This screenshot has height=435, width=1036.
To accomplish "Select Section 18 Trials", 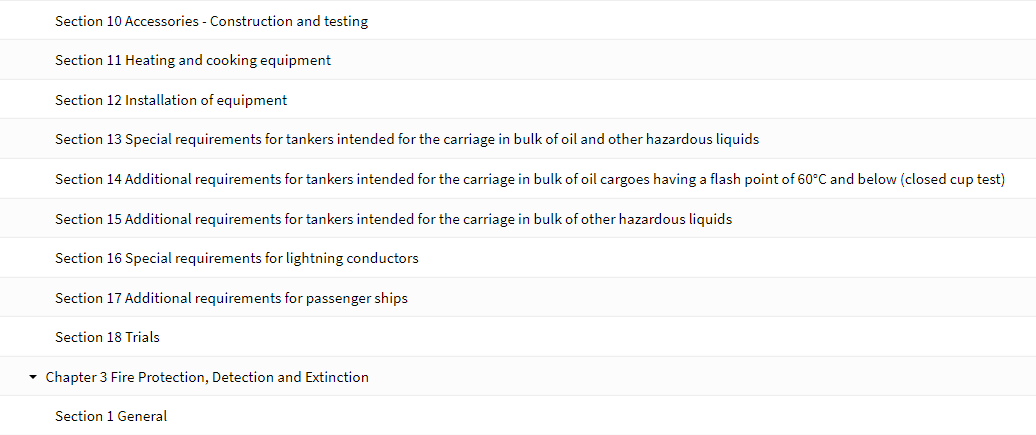I will point(108,337).
